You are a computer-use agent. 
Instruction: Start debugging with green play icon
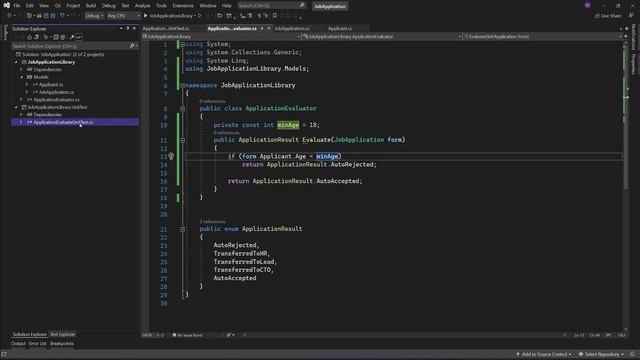(146, 16)
